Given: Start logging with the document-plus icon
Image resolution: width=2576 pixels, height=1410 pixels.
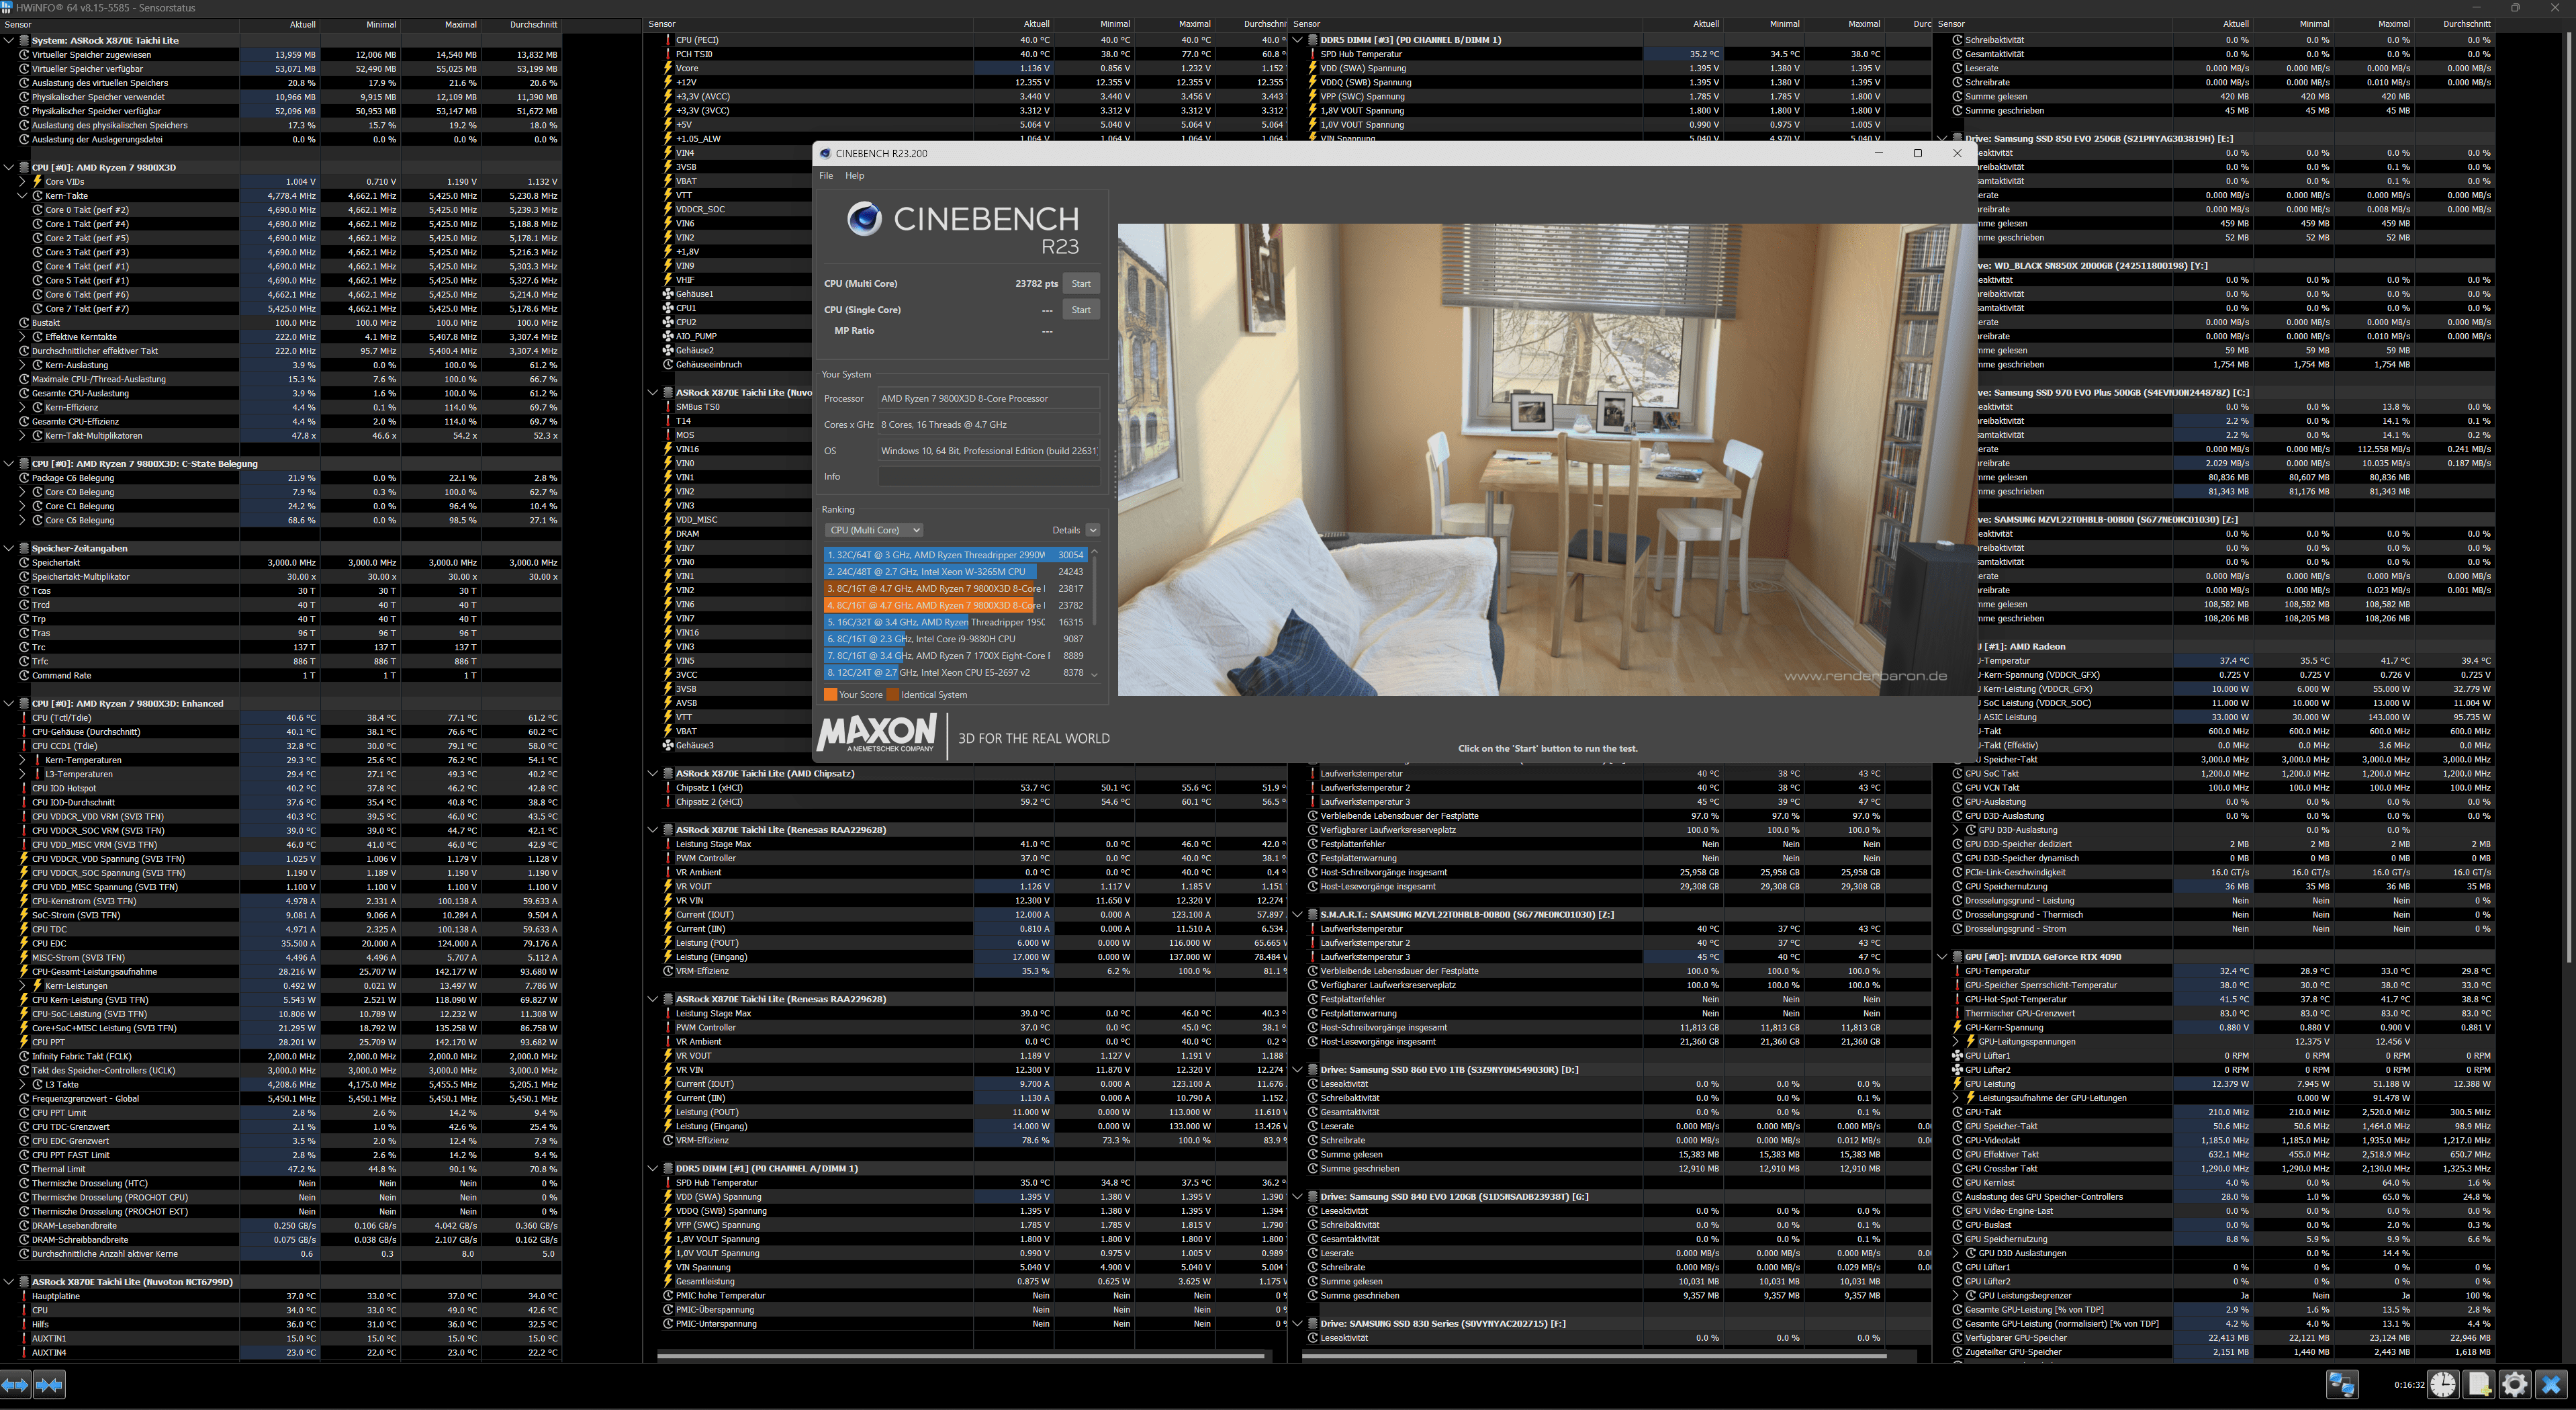Looking at the screenshot, I should click(2479, 1384).
